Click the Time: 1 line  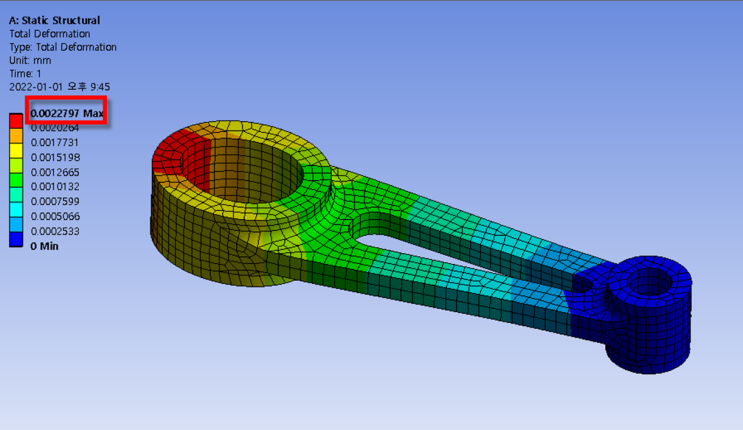25,73
